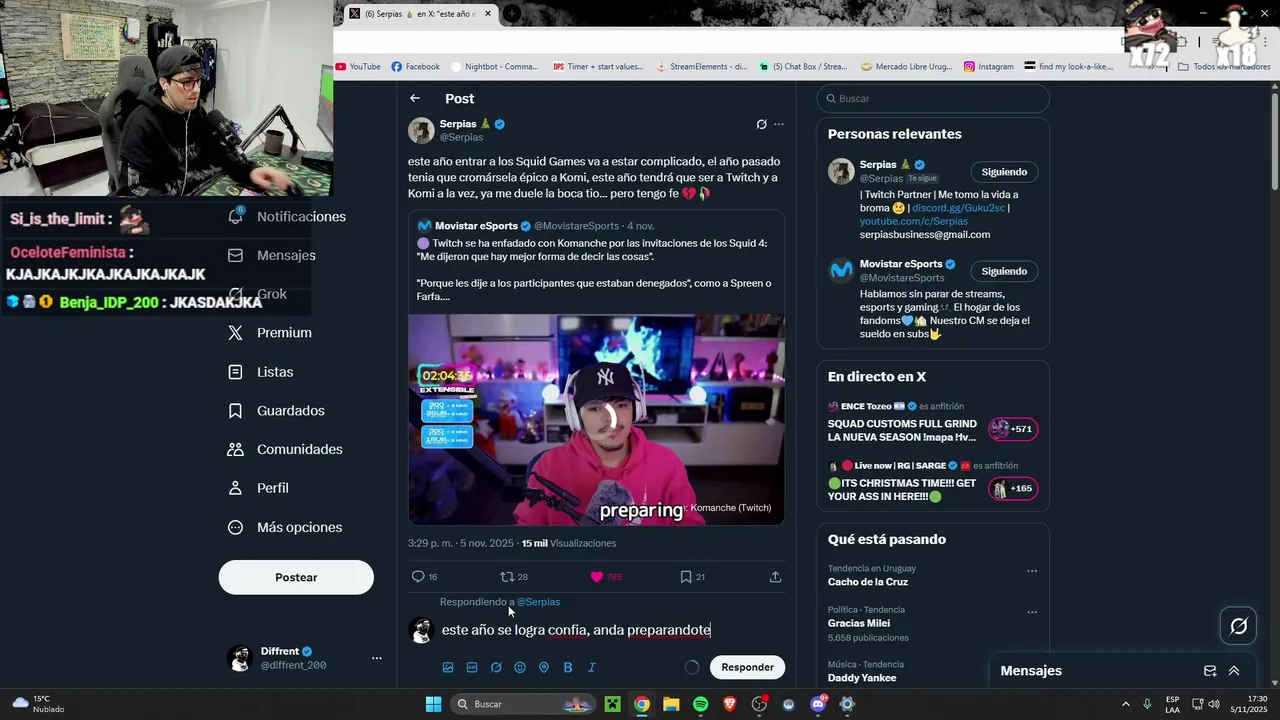This screenshot has width=1280, height=720.
Task: Open account menu dots next to Diffrent
Action: (377, 658)
